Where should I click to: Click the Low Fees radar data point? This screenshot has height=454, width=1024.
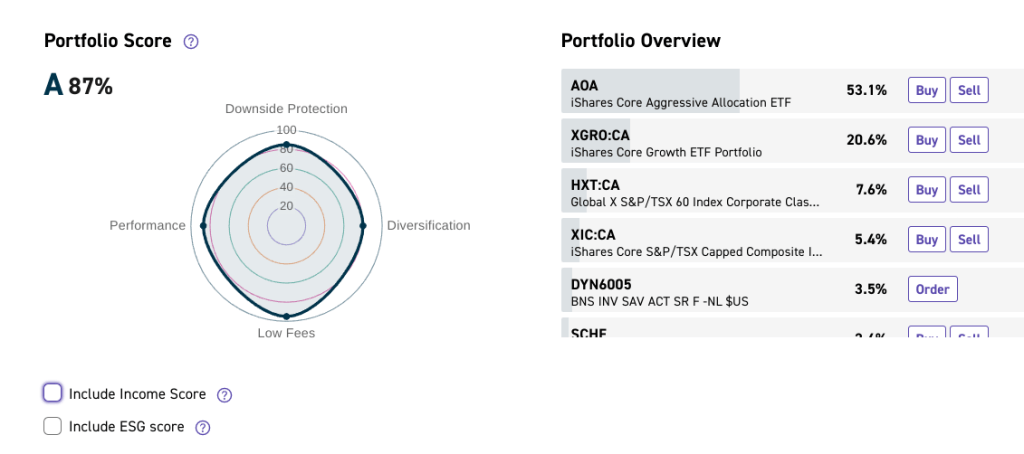(x=286, y=316)
